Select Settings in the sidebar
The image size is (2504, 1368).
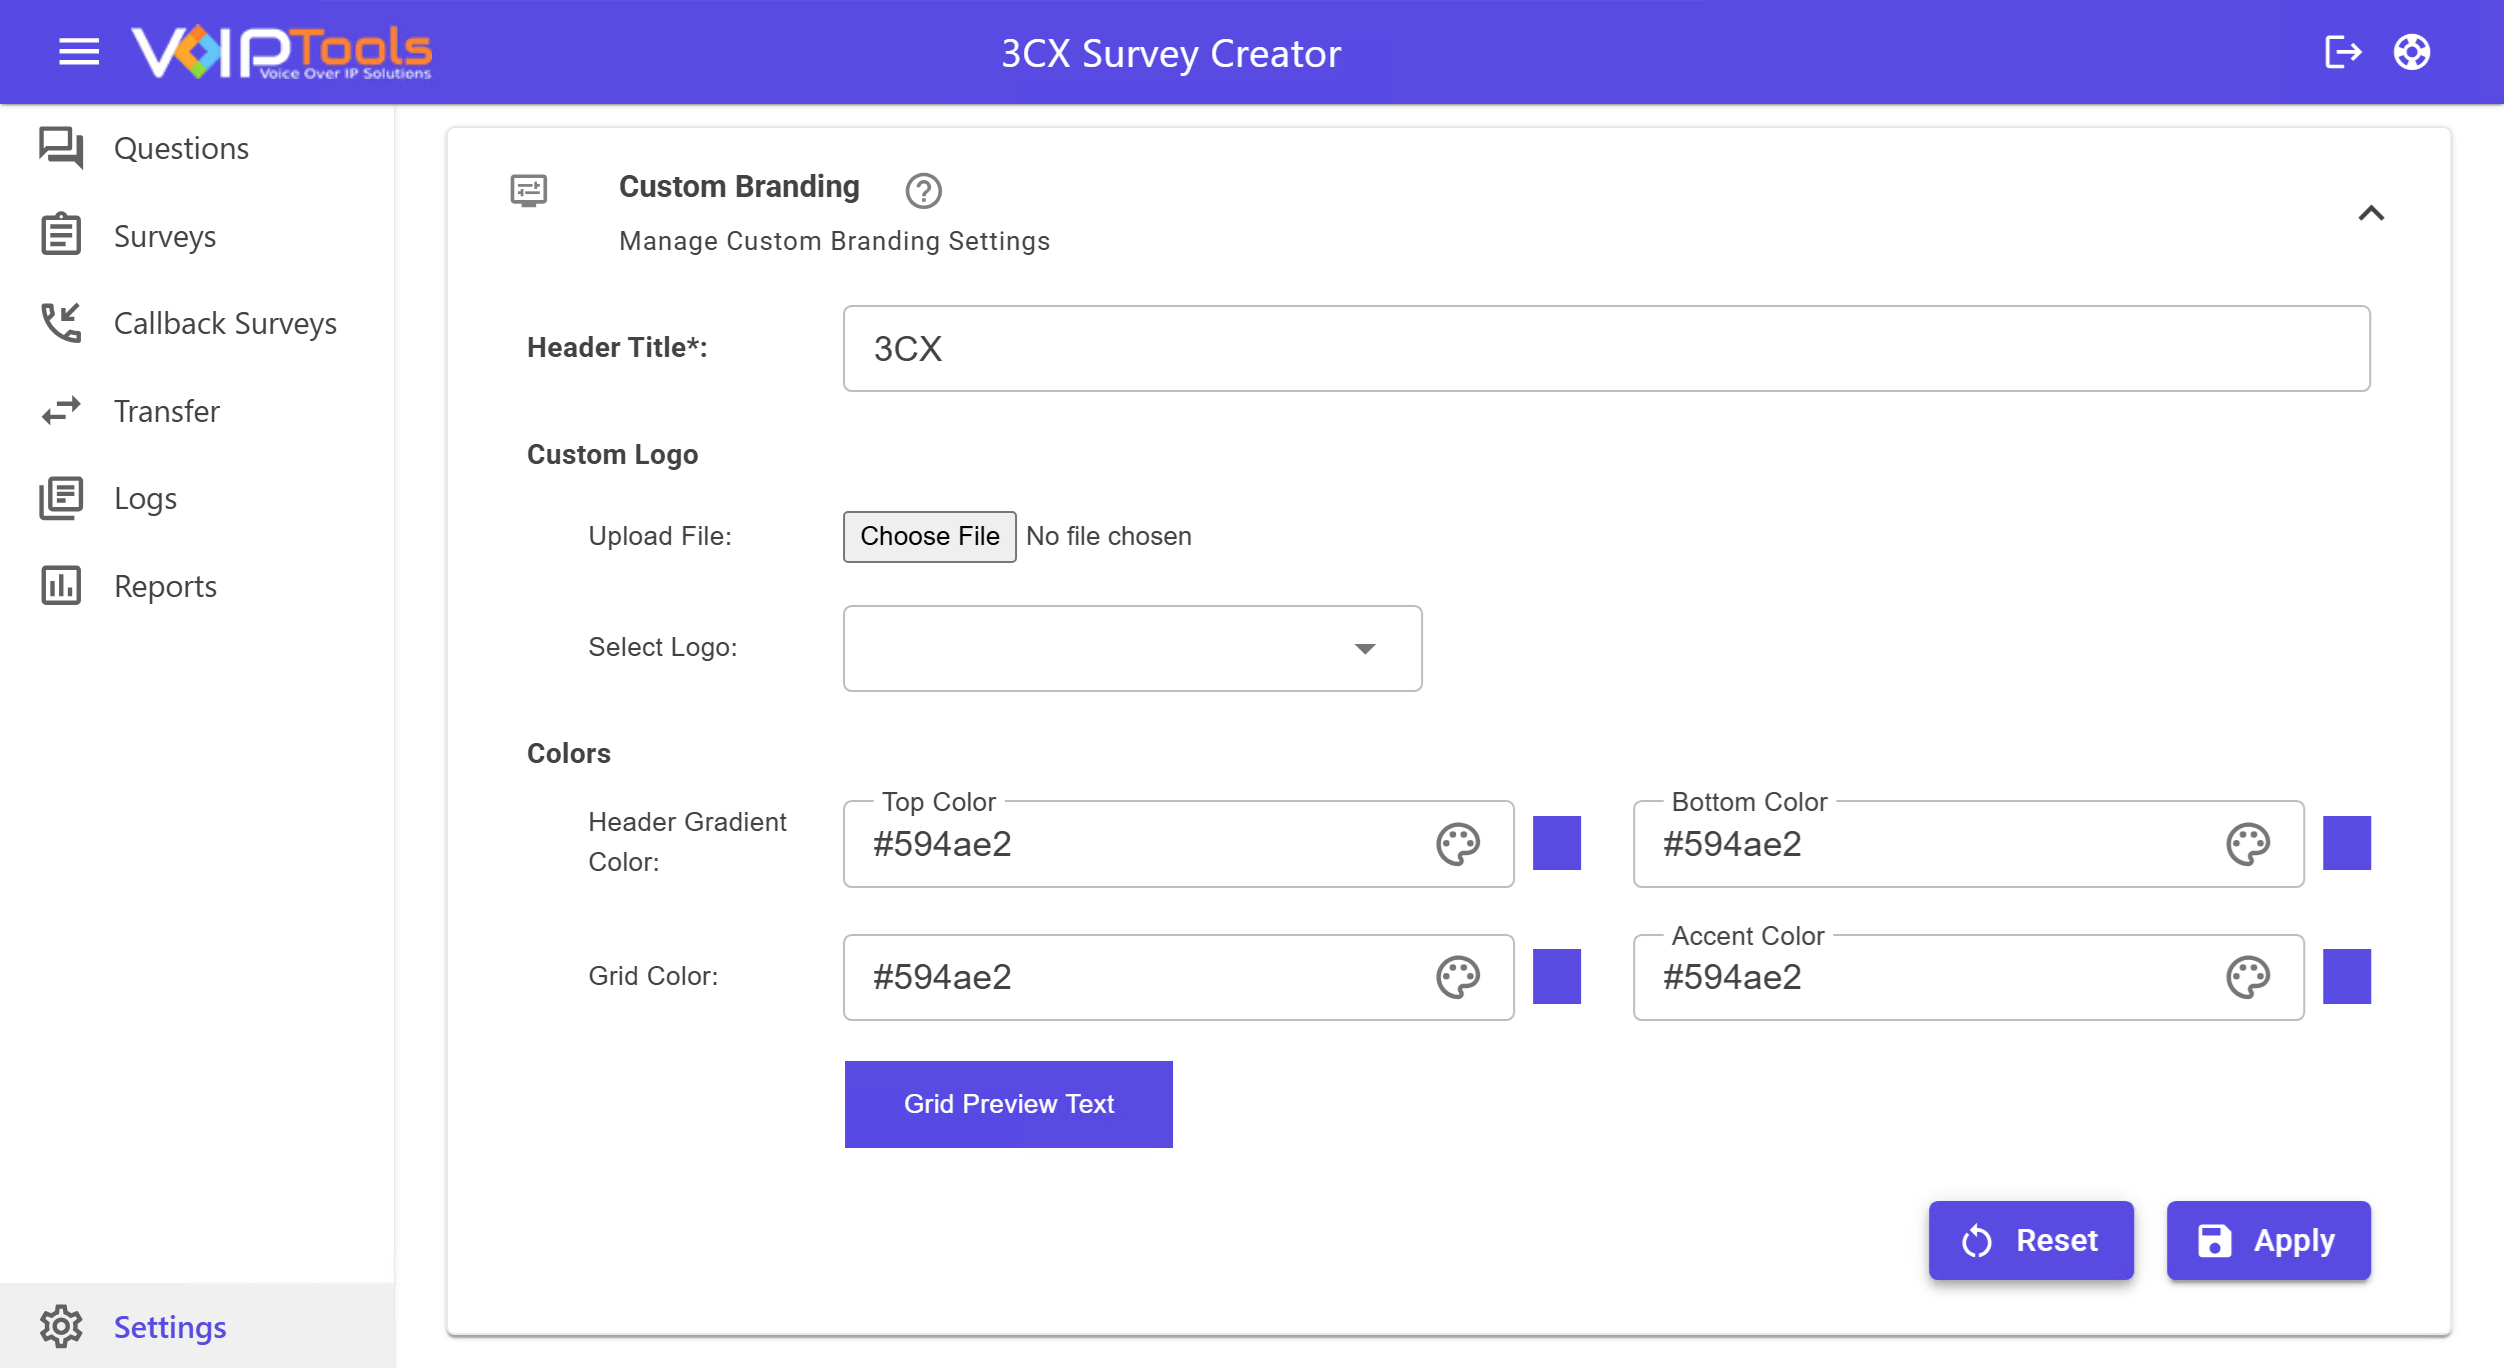[x=197, y=1326]
